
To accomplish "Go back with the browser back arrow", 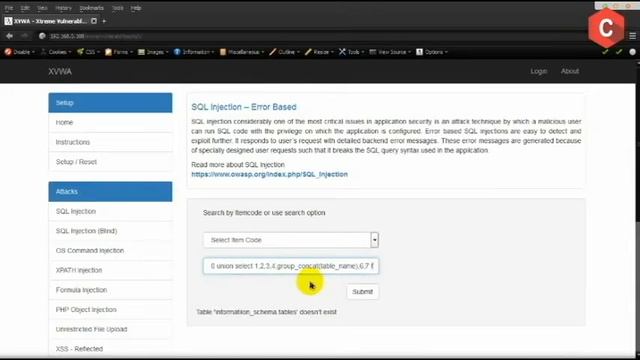I will tap(9, 36).
